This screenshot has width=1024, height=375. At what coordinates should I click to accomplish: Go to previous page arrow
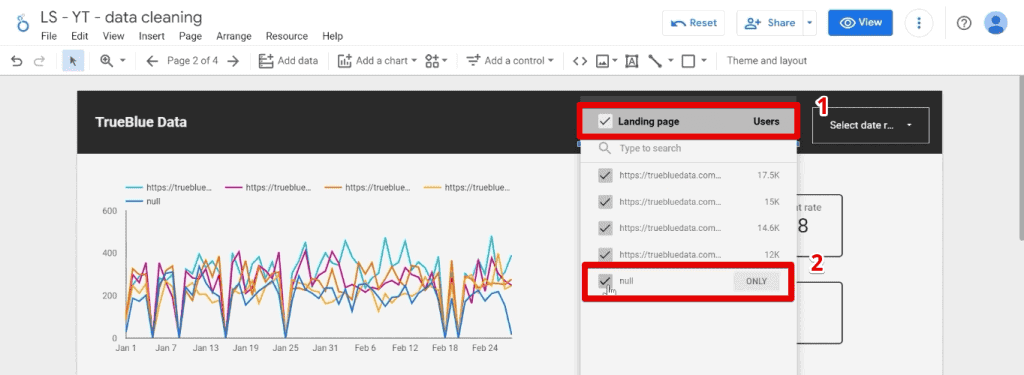(x=152, y=61)
